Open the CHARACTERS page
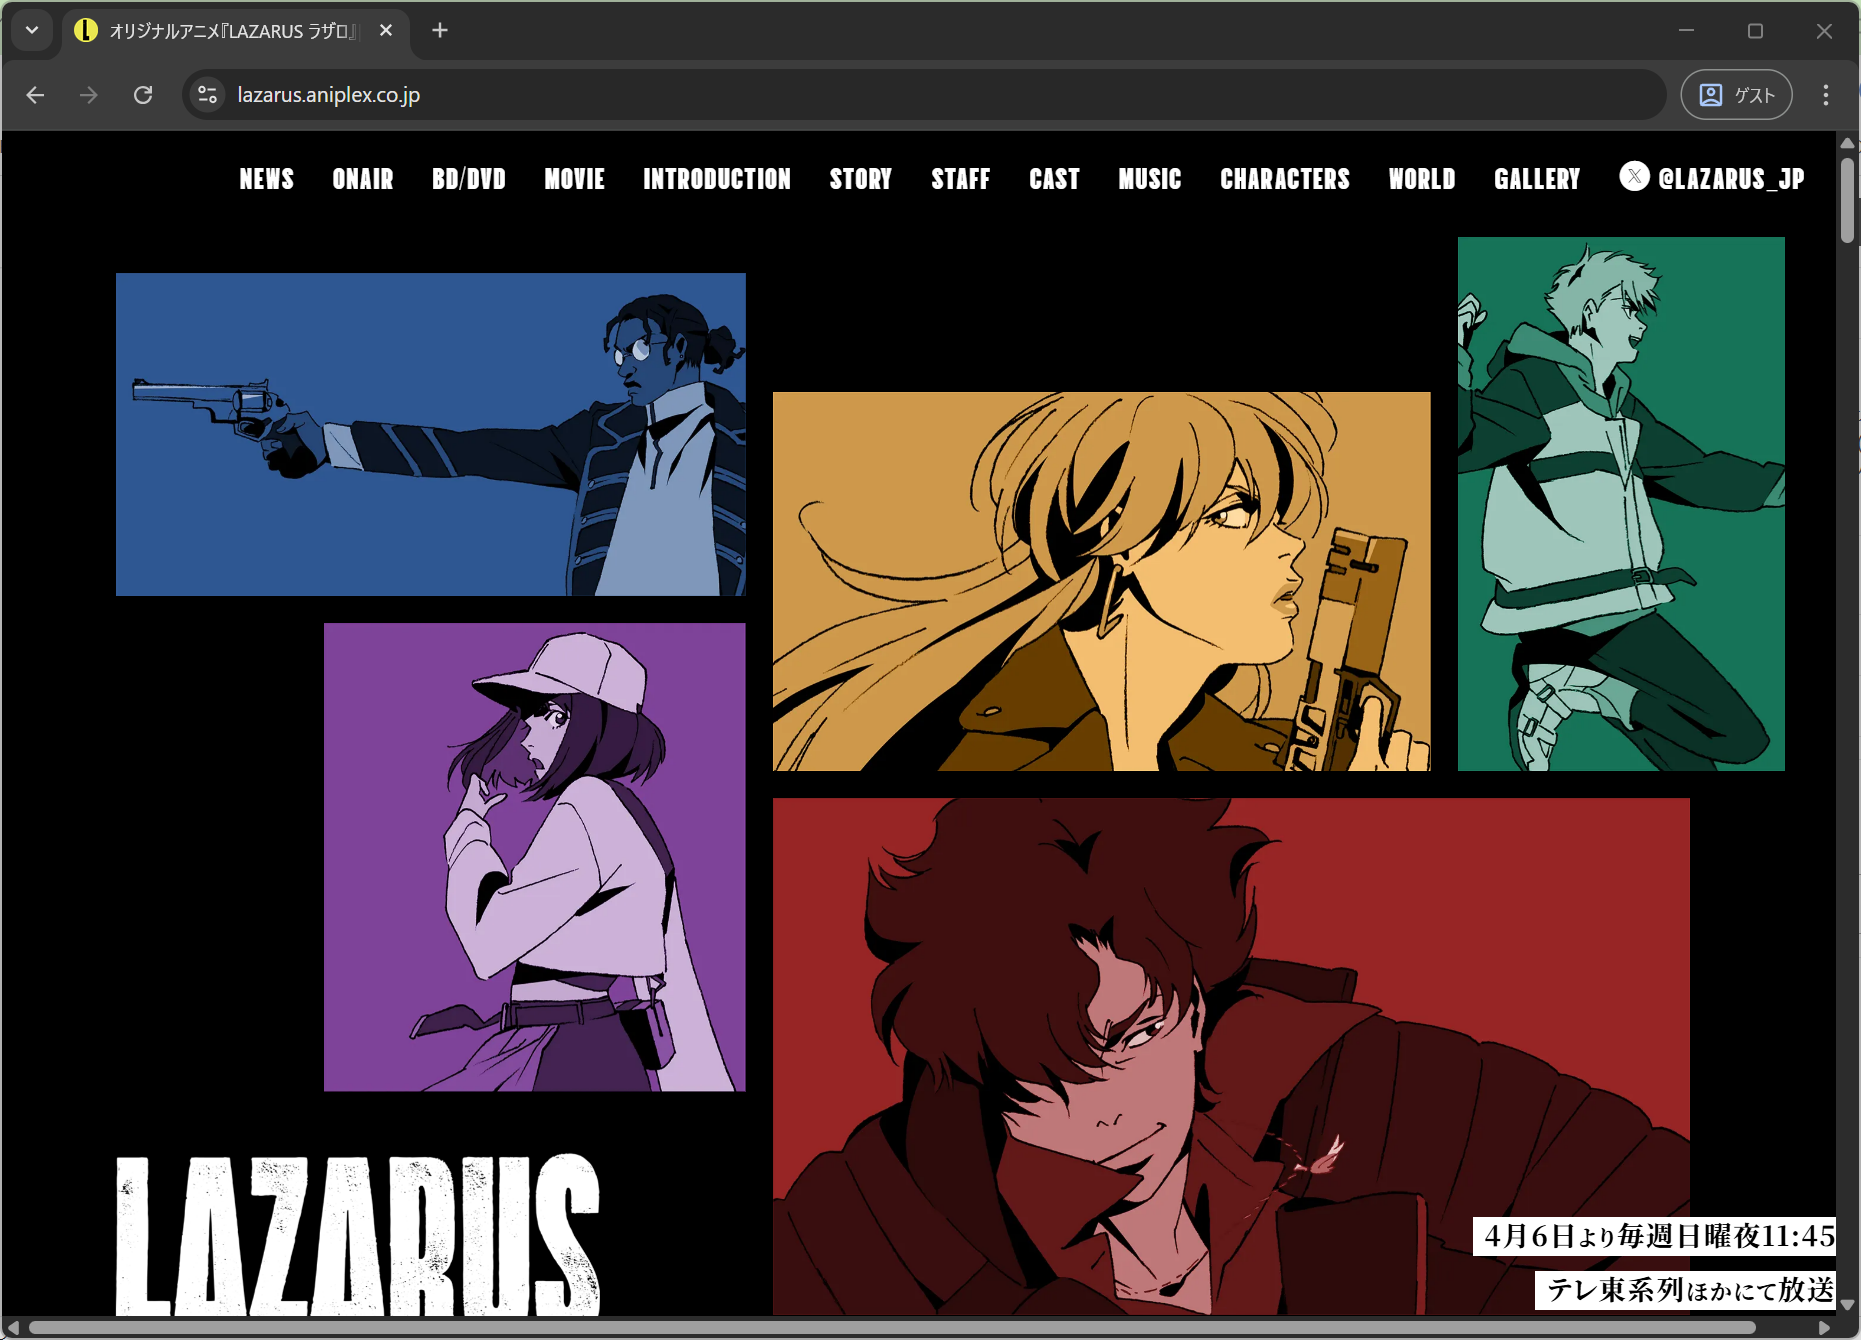The height and width of the screenshot is (1340, 1861). (1285, 179)
